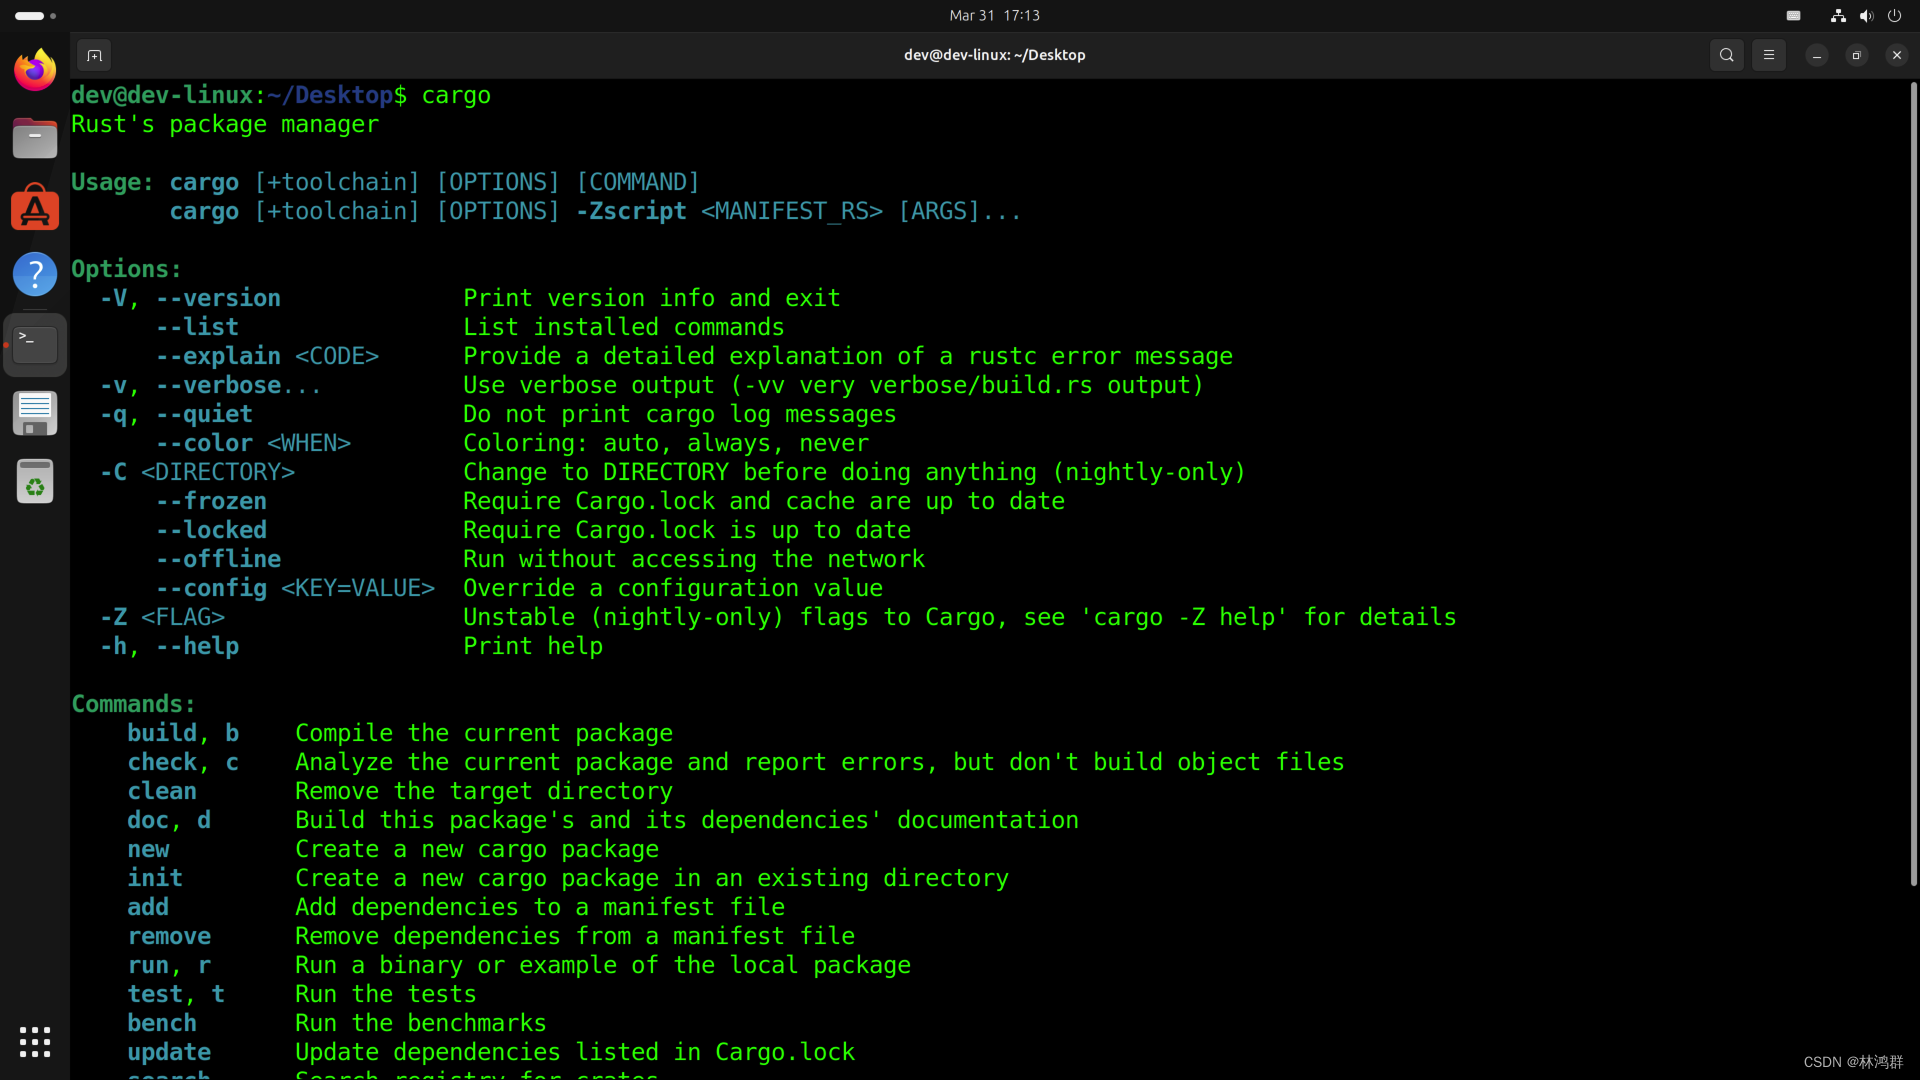1920x1080 pixels.
Task: Show applications grid
Action: pos(35,1042)
